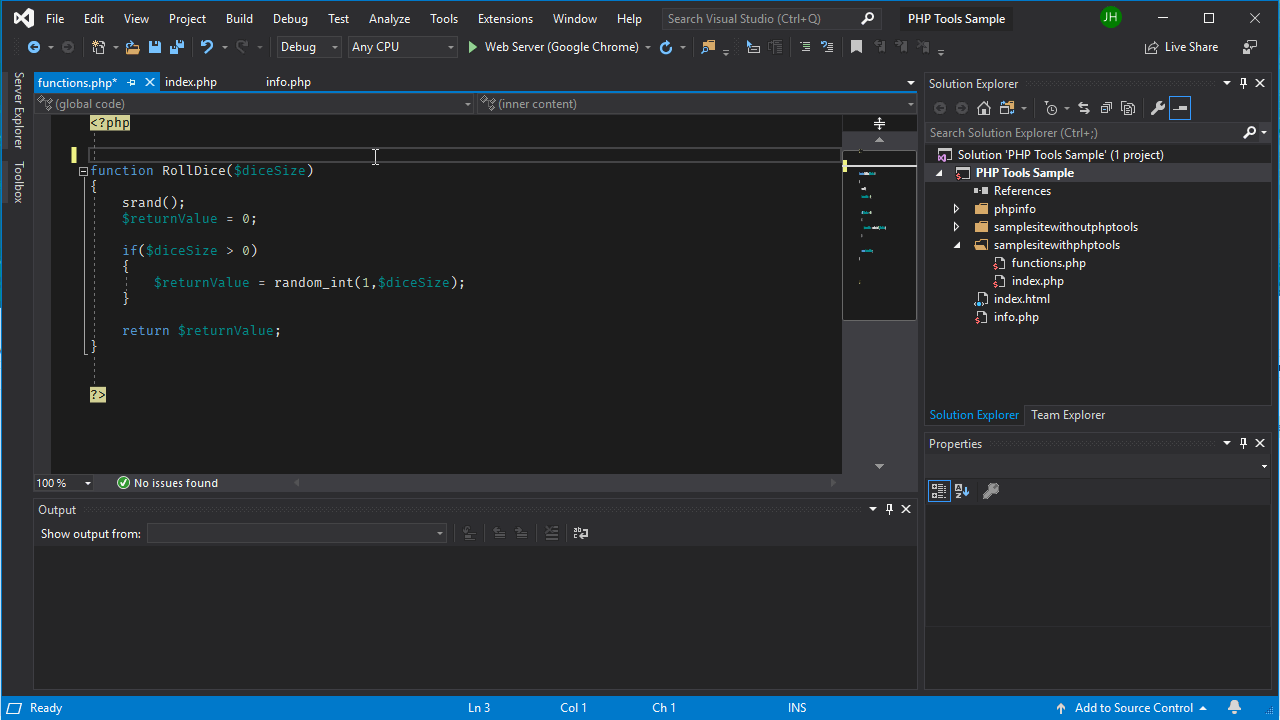Open the Debug menu
This screenshot has height=720, width=1280.
(x=290, y=18)
